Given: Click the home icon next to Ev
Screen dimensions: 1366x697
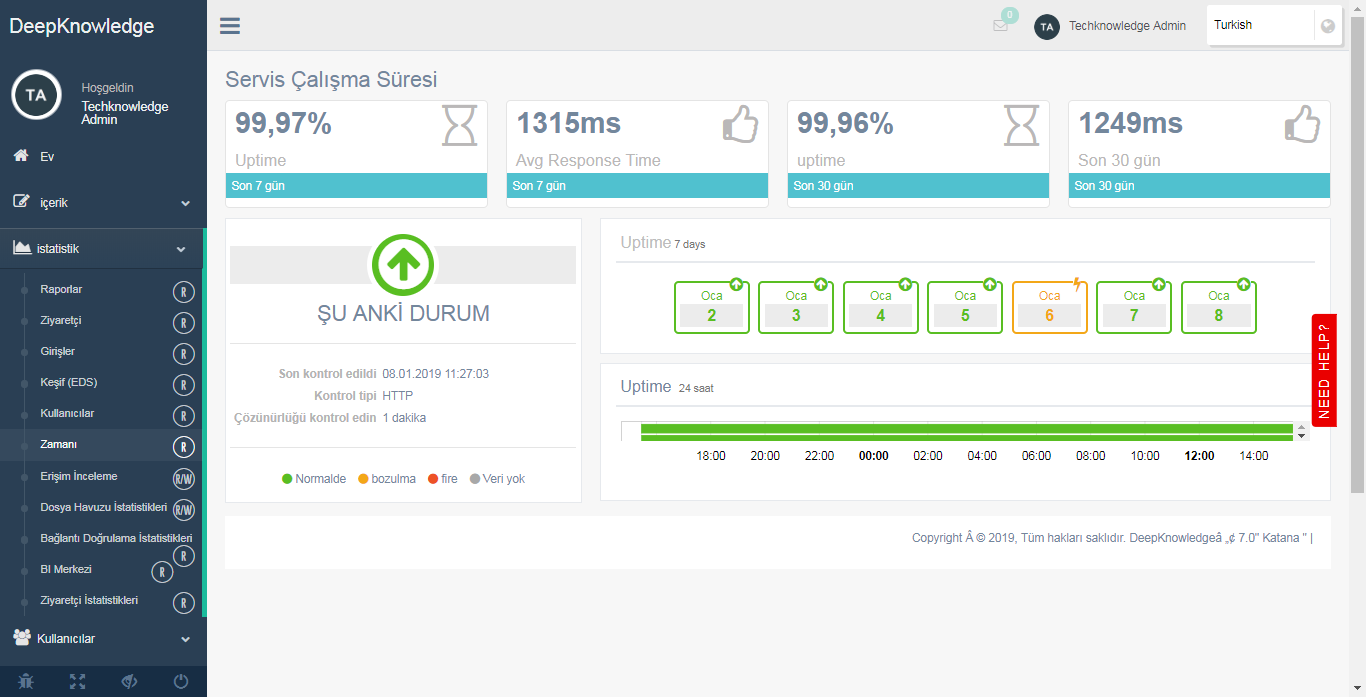Looking at the screenshot, I should 20,156.
